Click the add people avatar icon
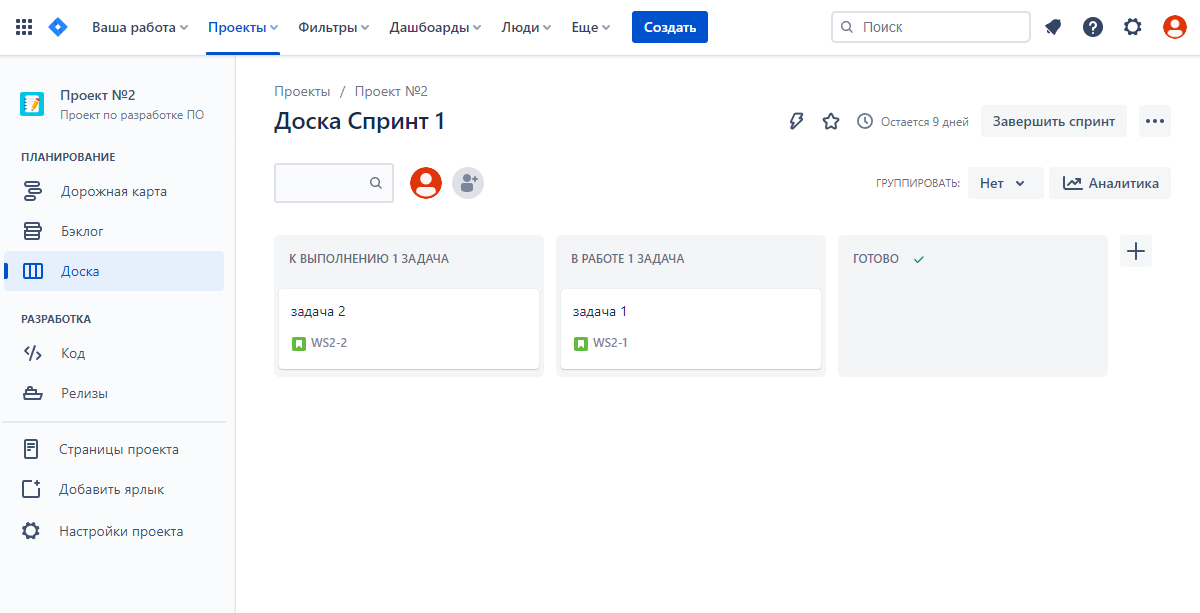Viewport: 1200px width, 613px height. [468, 183]
